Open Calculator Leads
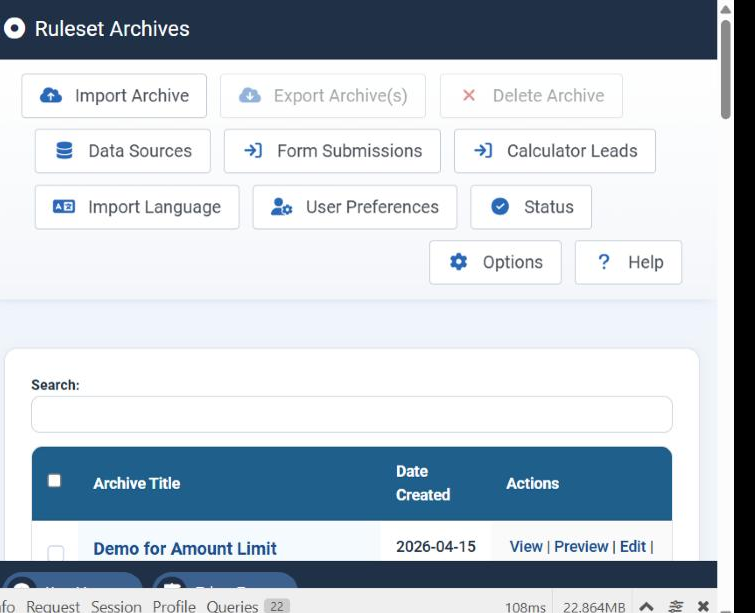The width and height of the screenshot is (755, 613). tap(555, 151)
